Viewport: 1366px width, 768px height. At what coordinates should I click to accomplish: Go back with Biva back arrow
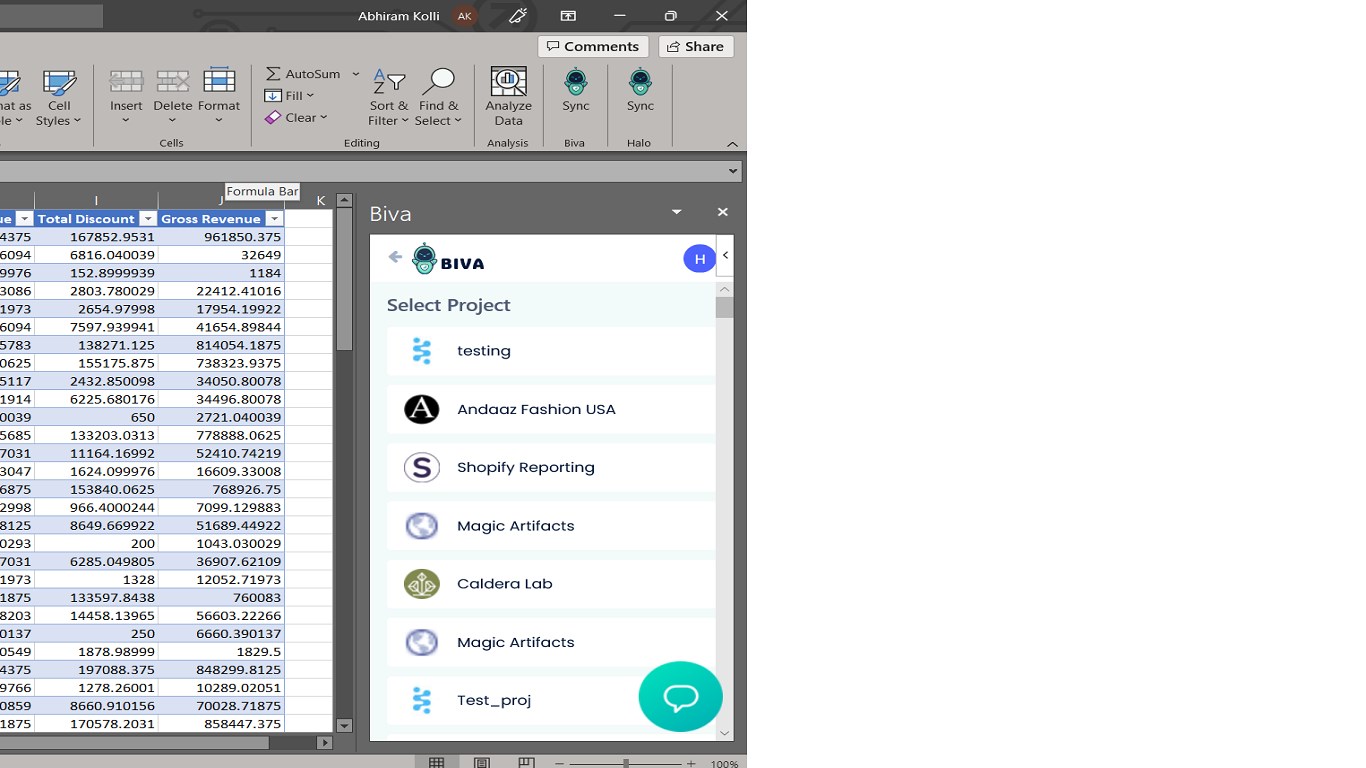(x=395, y=257)
